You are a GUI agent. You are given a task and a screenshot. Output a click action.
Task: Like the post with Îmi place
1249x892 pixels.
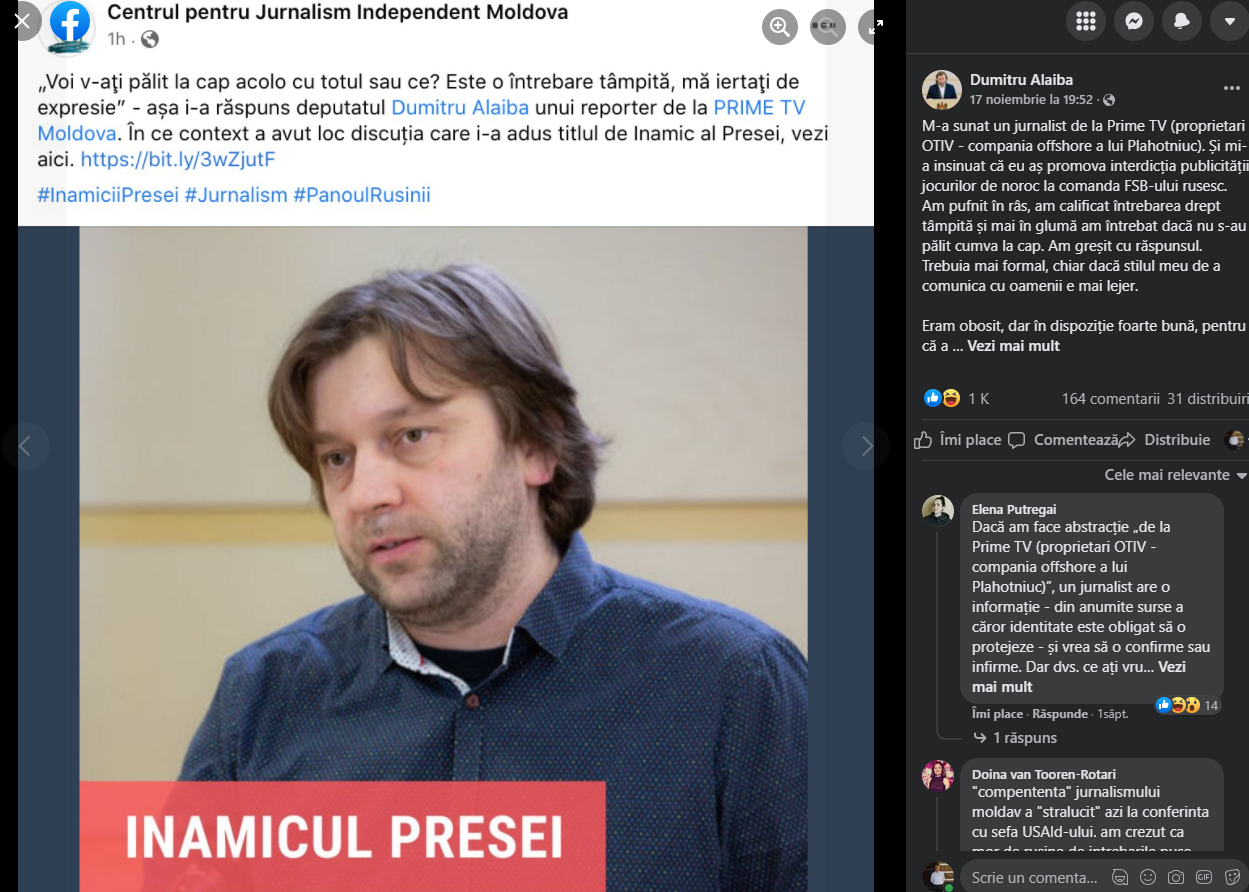coord(959,440)
